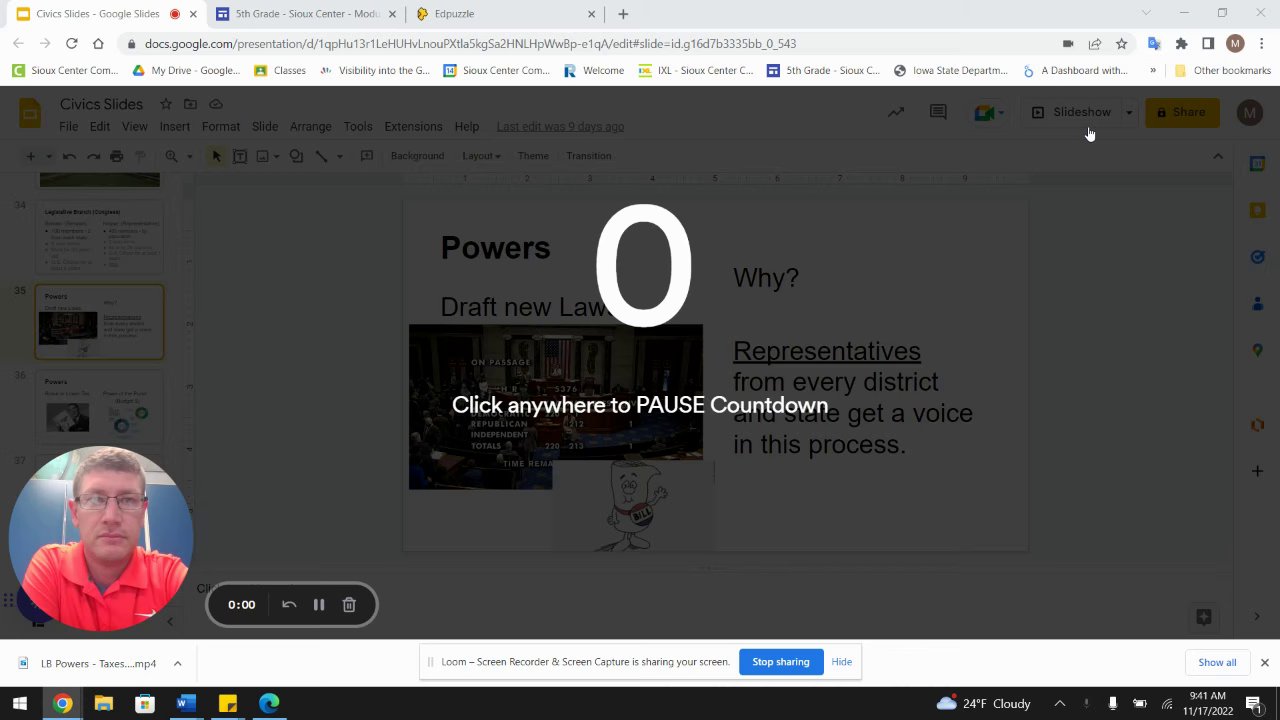Open the Background button

click(x=417, y=156)
